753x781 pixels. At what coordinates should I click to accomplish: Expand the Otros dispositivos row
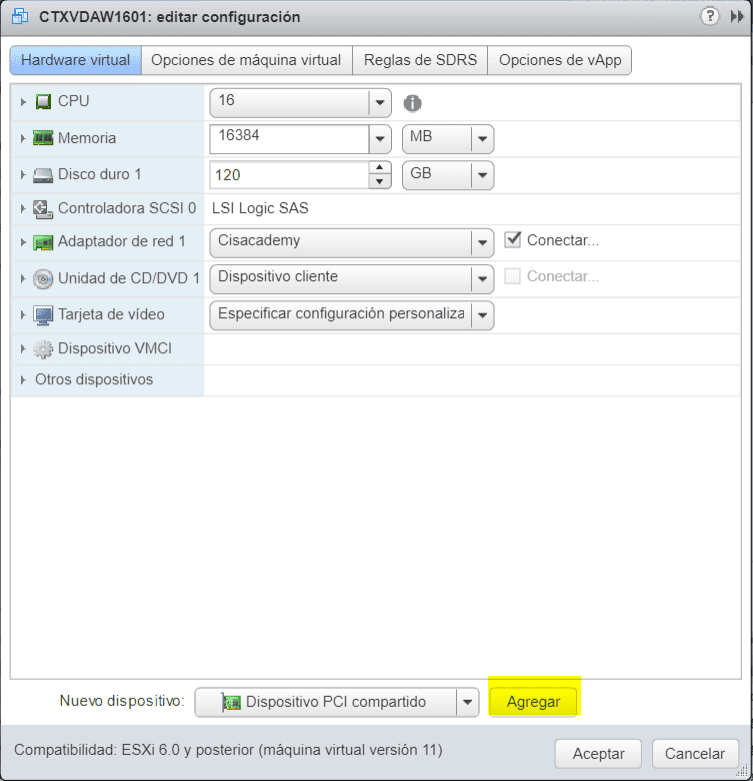[x=23, y=380]
